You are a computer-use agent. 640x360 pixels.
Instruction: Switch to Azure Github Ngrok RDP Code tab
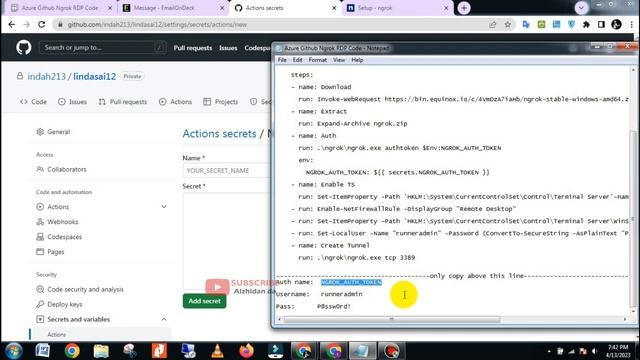click(x=61, y=8)
